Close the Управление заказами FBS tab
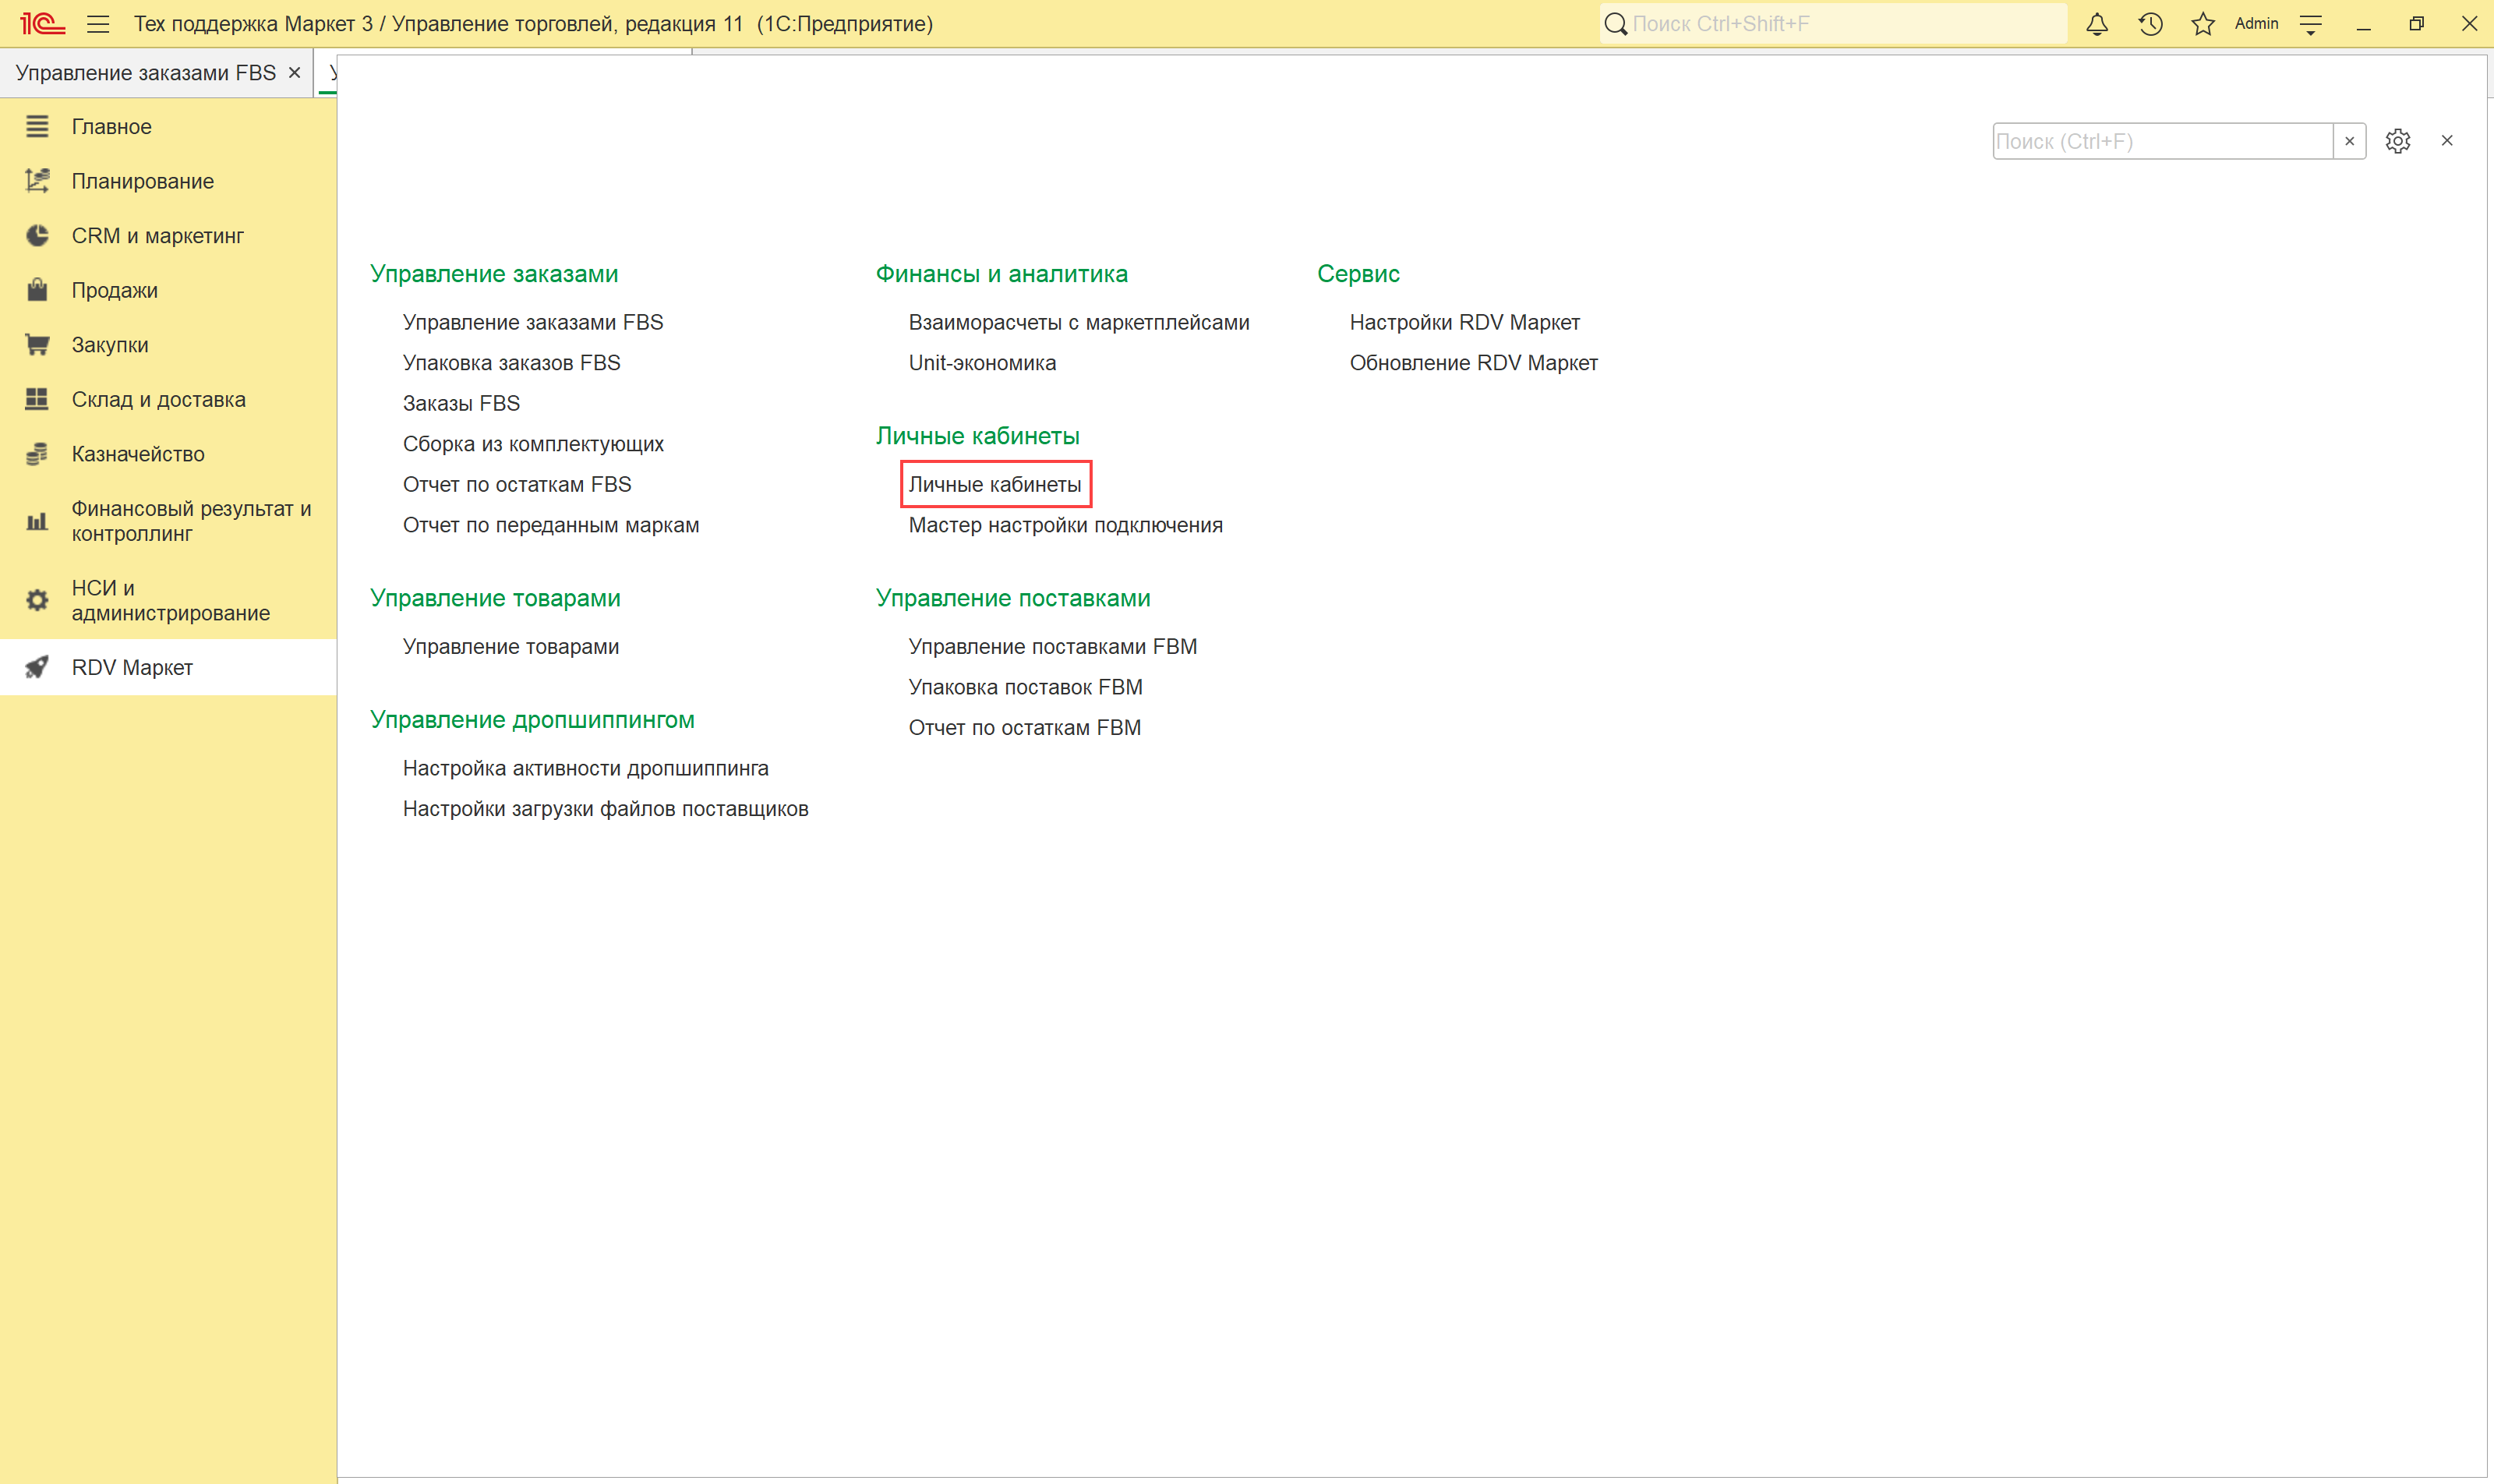2494x1484 pixels. tap(294, 73)
